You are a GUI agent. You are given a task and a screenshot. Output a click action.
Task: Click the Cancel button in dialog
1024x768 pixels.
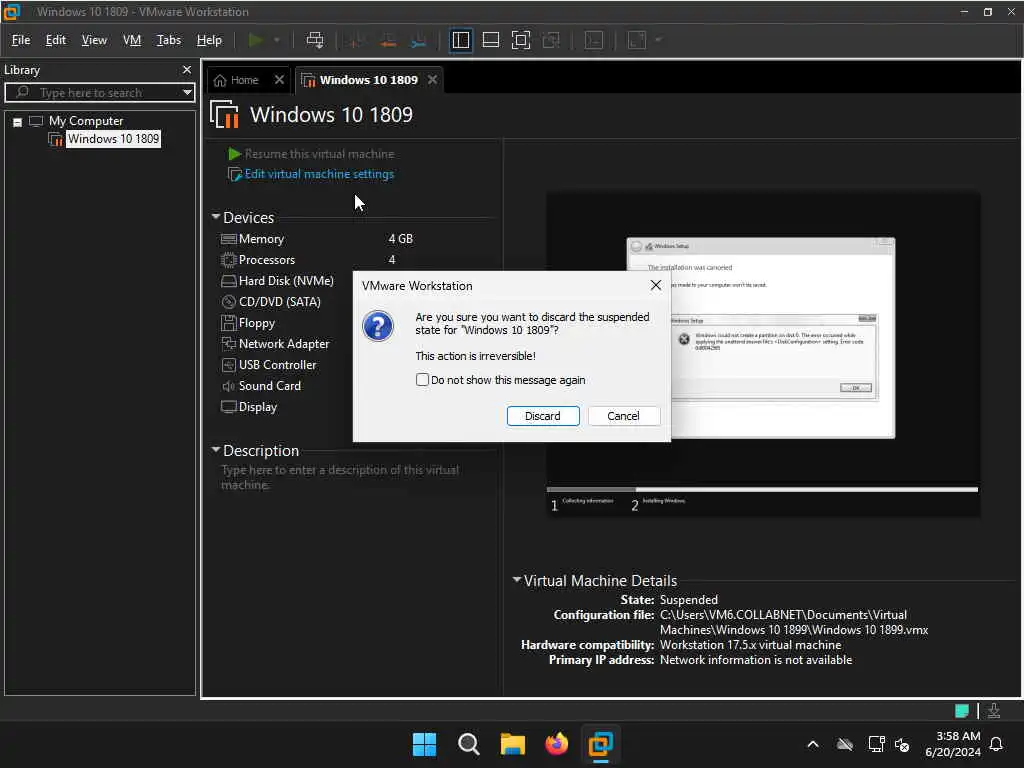click(x=624, y=416)
